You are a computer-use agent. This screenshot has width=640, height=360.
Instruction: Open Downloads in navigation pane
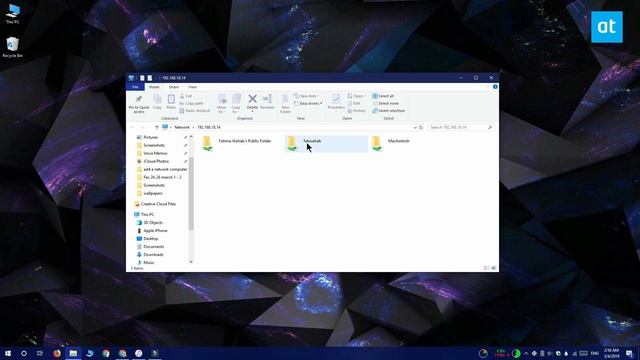(153, 254)
